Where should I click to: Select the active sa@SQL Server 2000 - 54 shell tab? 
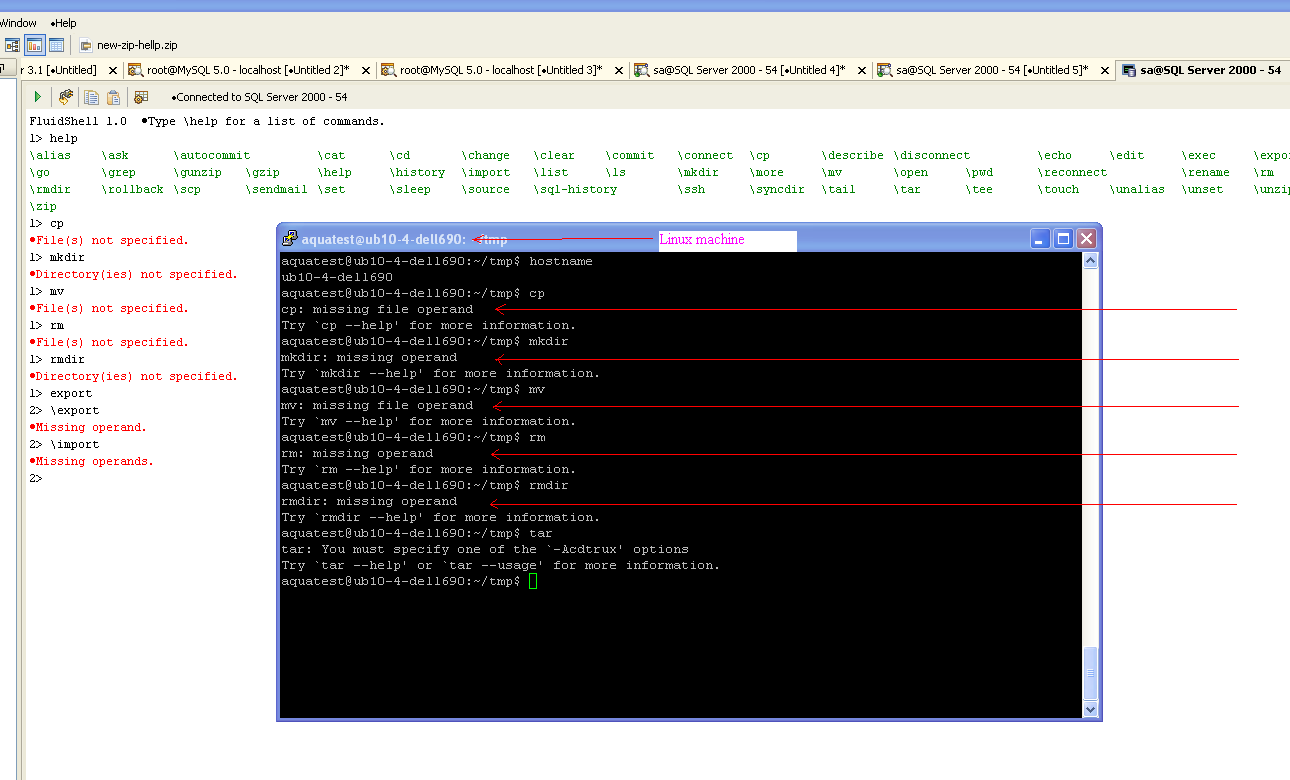click(1202, 70)
